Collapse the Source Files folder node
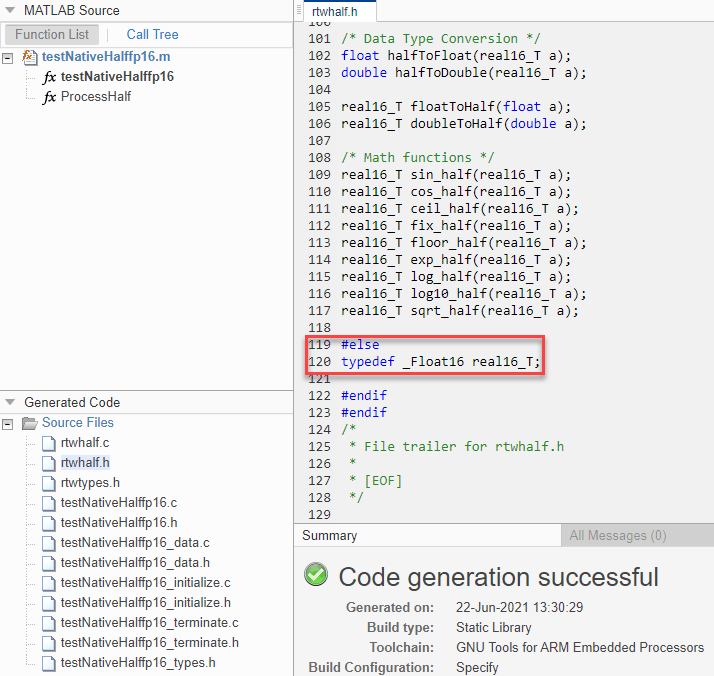714x676 pixels. pyautogui.click(x=7, y=424)
